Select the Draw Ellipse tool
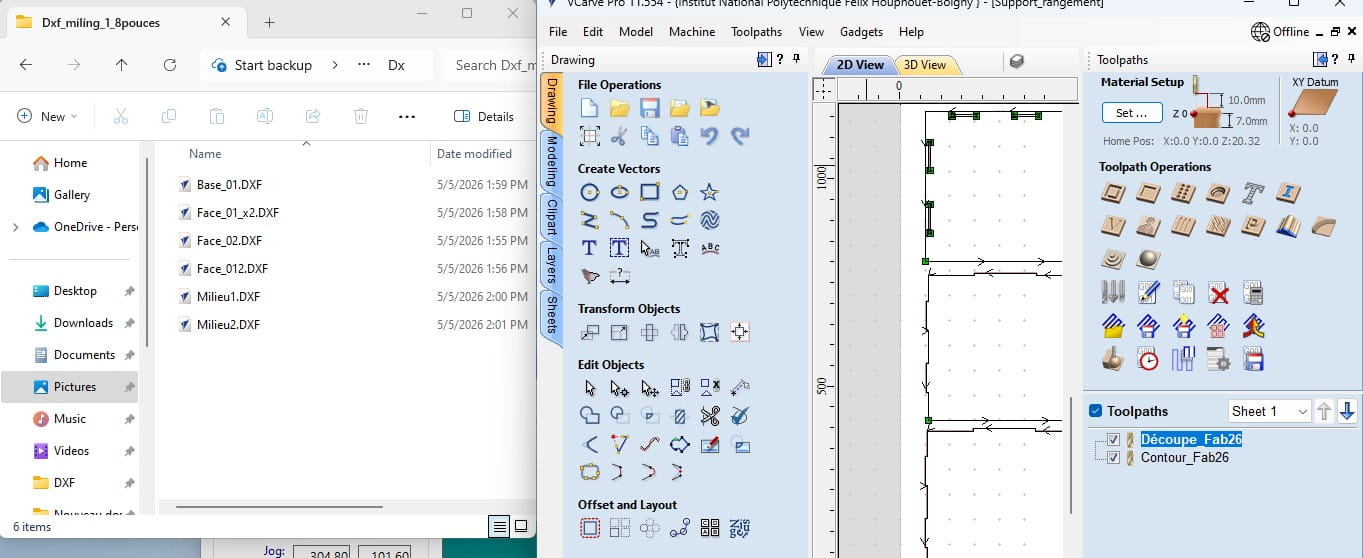 click(x=620, y=192)
